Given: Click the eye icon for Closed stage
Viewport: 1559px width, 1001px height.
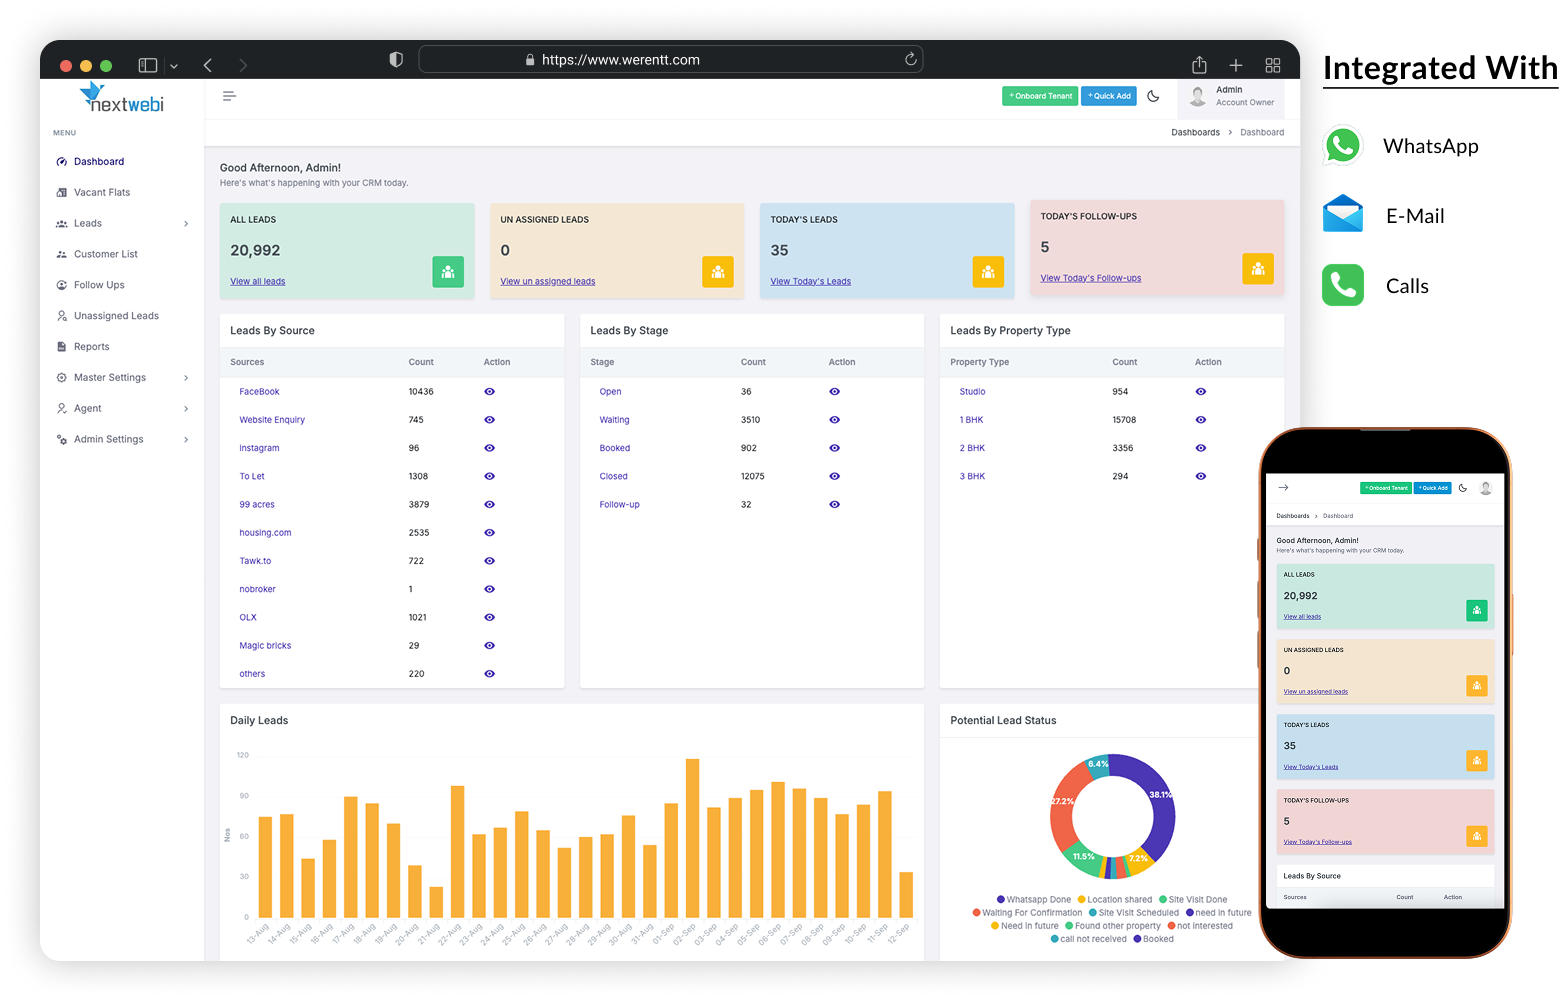Looking at the screenshot, I should pos(834,477).
